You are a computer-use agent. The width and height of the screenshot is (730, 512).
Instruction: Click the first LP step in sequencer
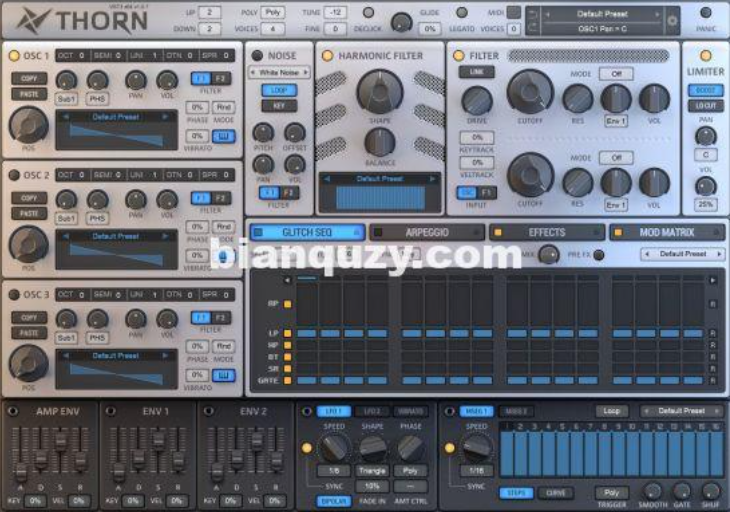307,333
